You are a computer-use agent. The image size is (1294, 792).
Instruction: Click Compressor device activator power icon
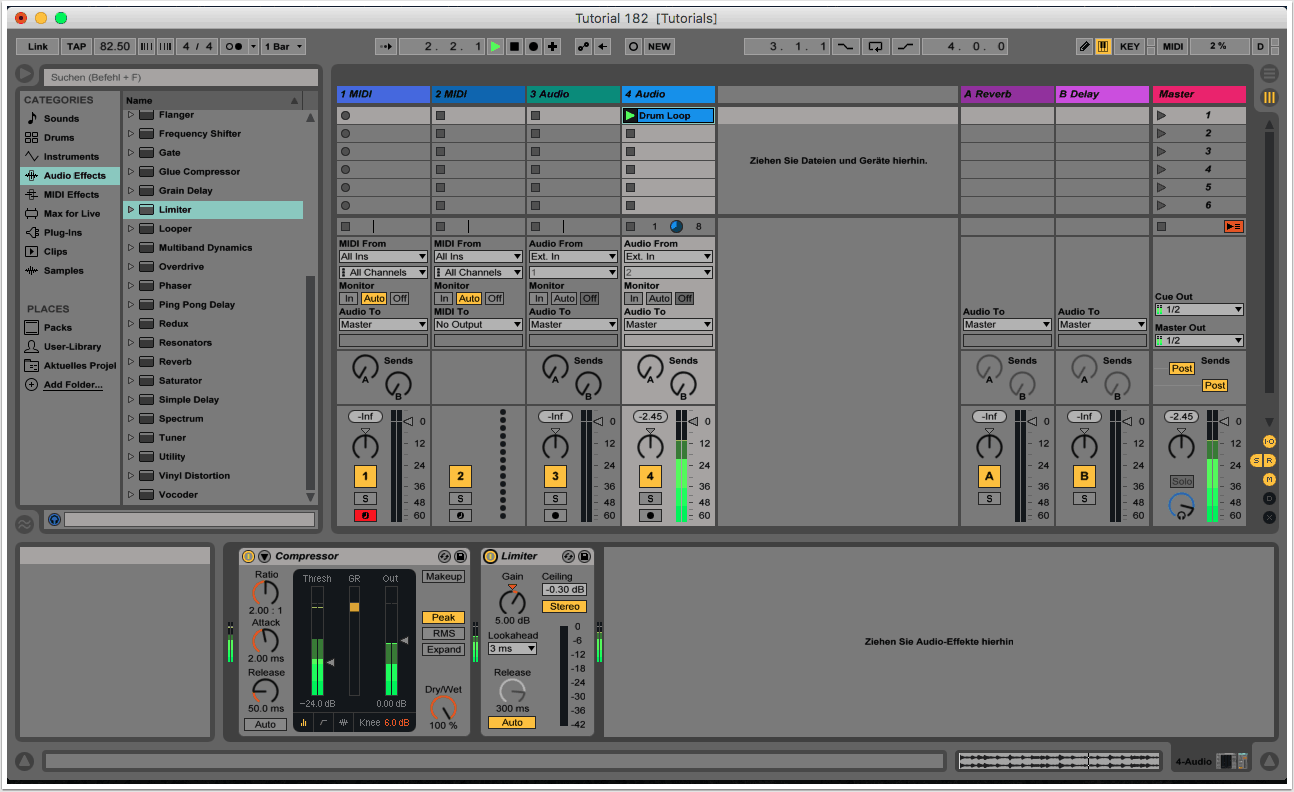tap(249, 556)
